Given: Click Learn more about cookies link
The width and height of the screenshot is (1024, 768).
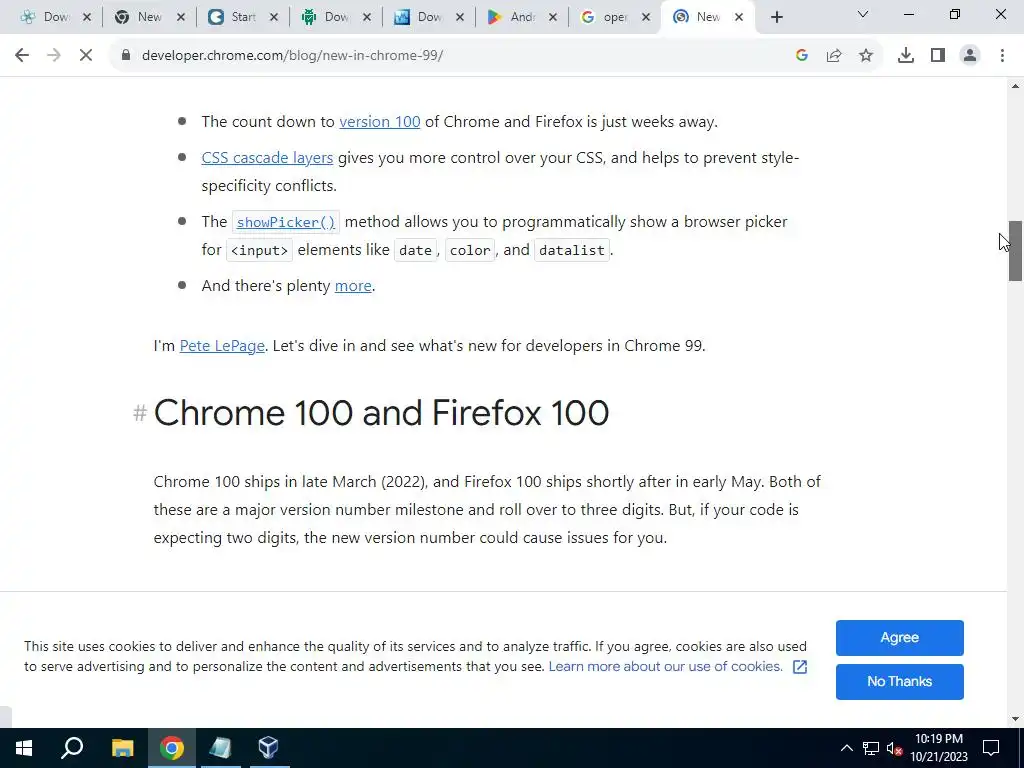Looking at the screenshot, I should pyautogui.click(x=665, y=667).
